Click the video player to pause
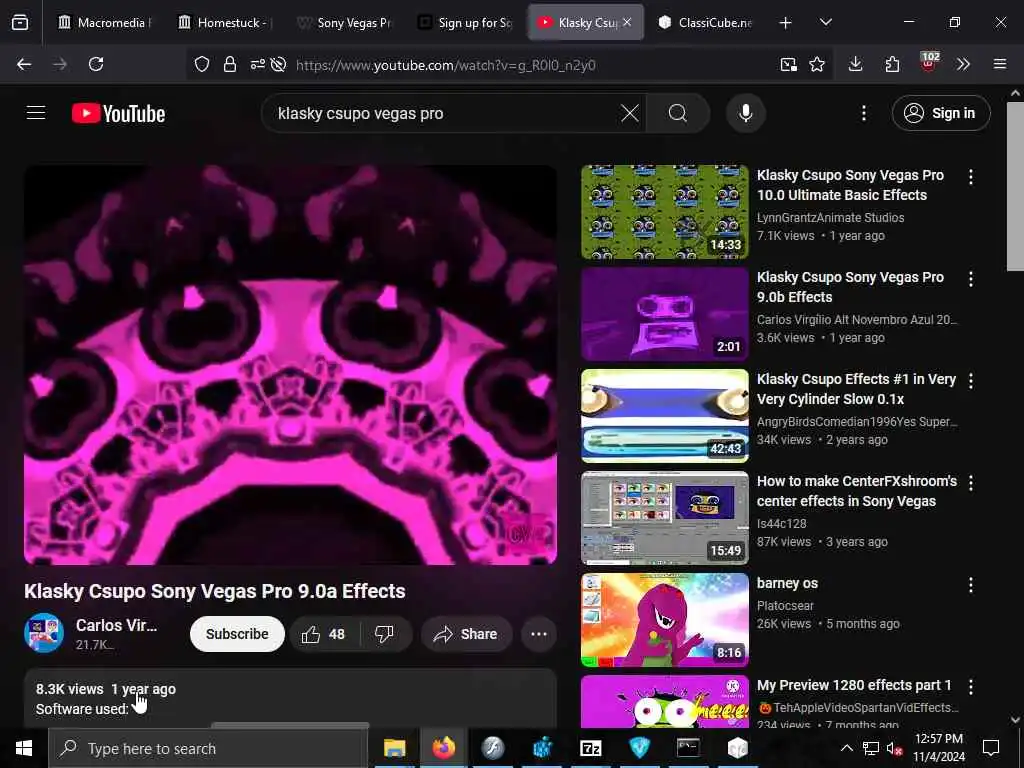 coord(290,364)
